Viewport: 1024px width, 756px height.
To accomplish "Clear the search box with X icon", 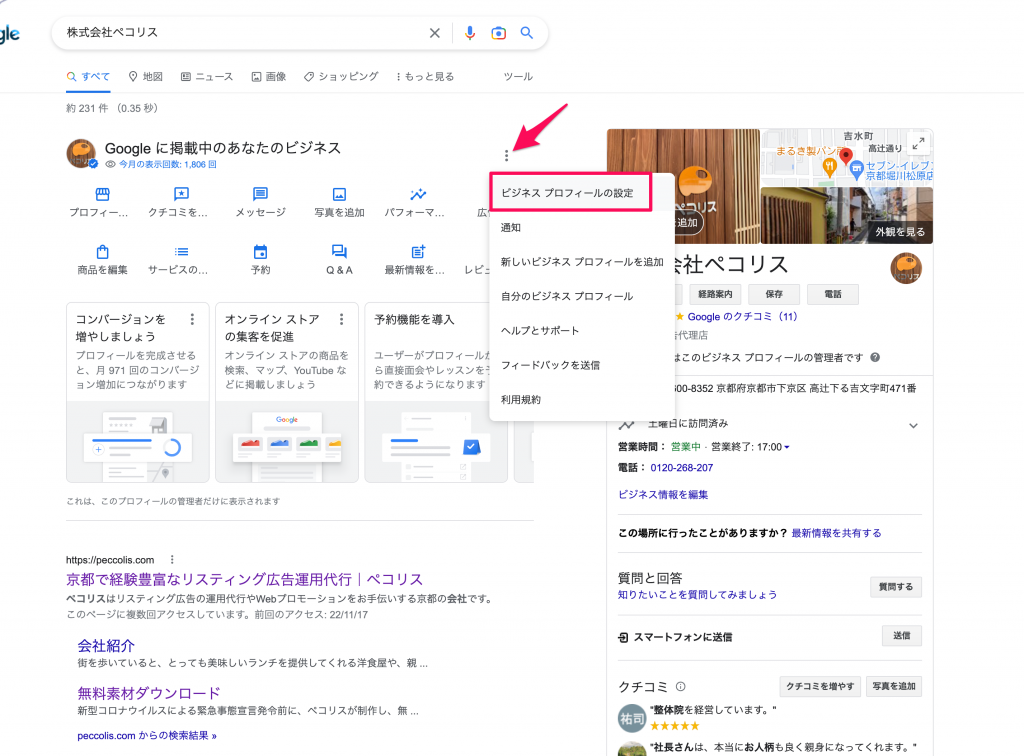I will point(435,33).
